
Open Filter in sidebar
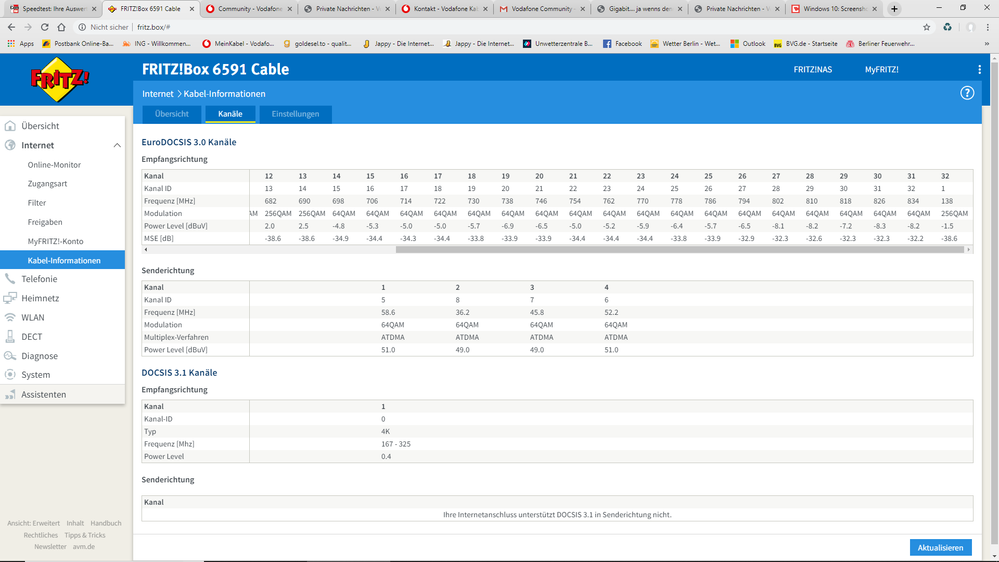(x=37, y=203)
